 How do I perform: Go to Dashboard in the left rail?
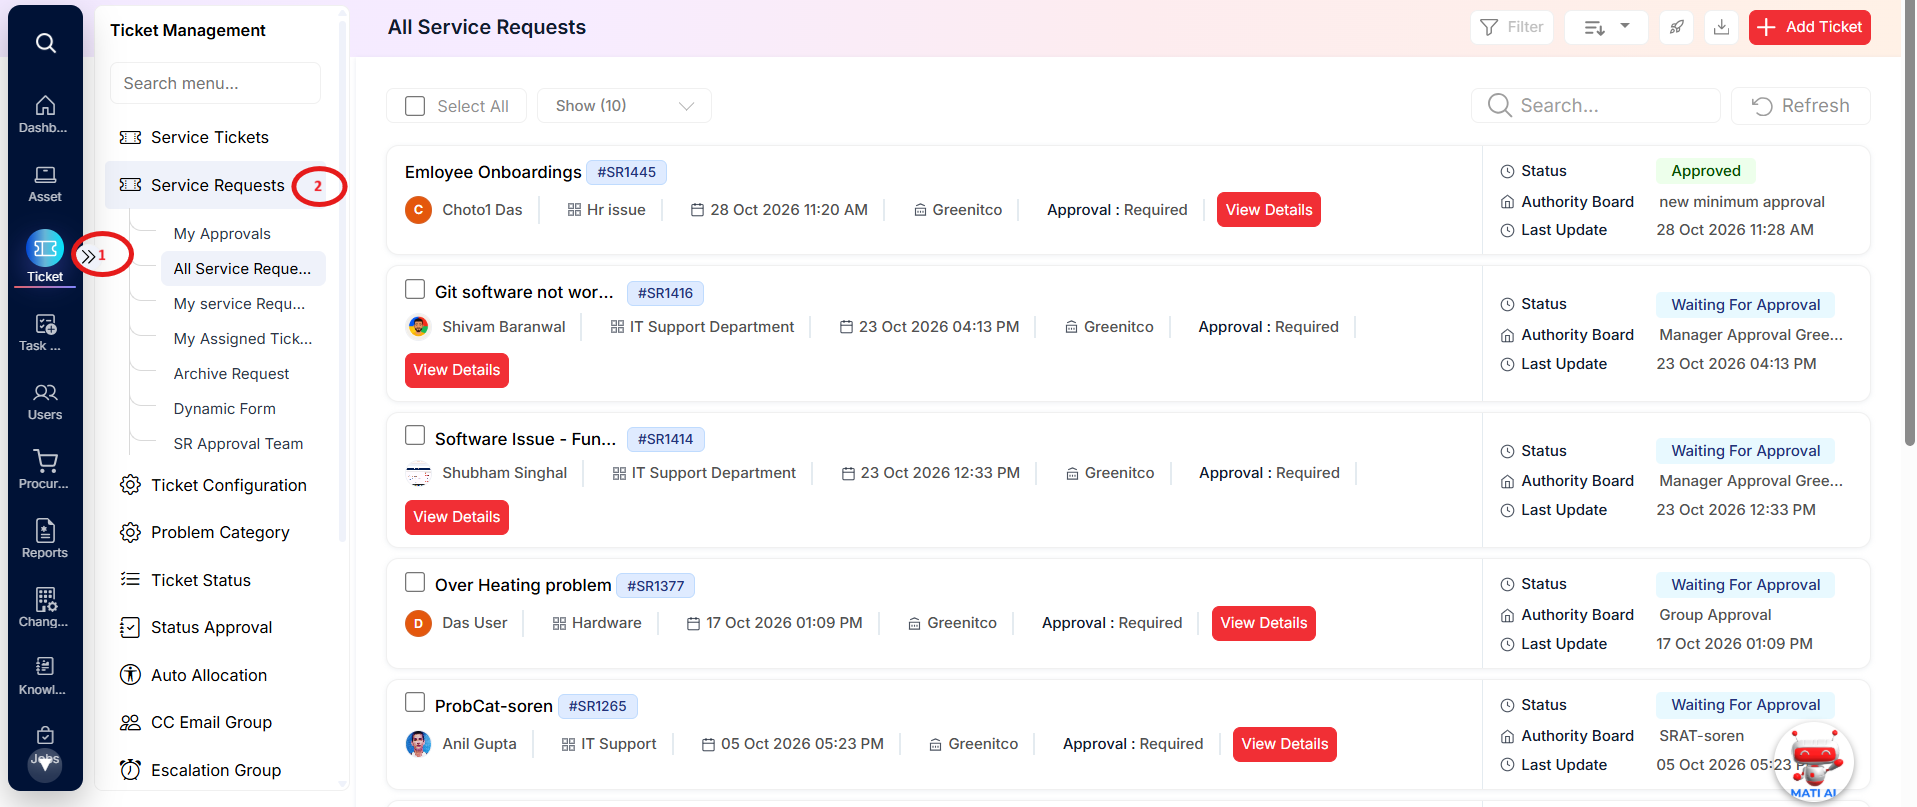tap(45, 114)
